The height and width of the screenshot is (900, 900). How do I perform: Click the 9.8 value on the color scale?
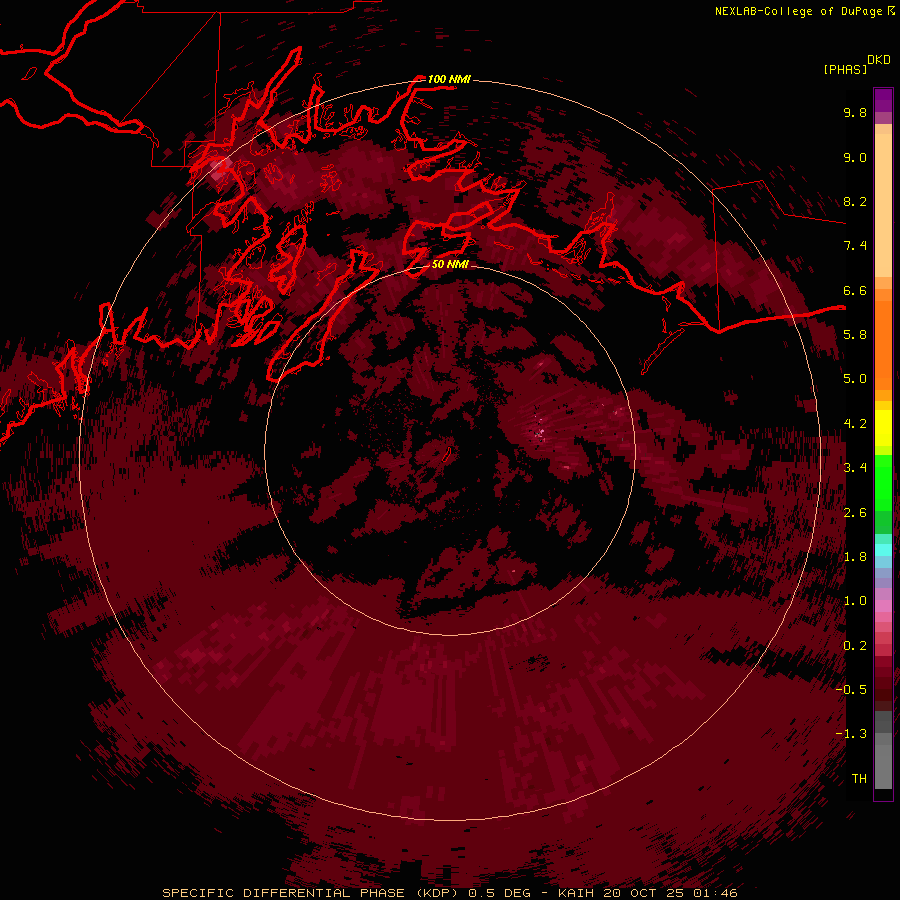pos(855,113)
